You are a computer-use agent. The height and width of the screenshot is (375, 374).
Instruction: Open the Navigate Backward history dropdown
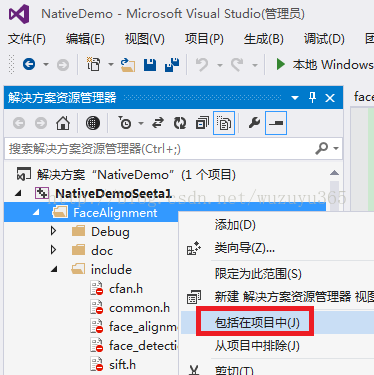[x=46, y=65]
